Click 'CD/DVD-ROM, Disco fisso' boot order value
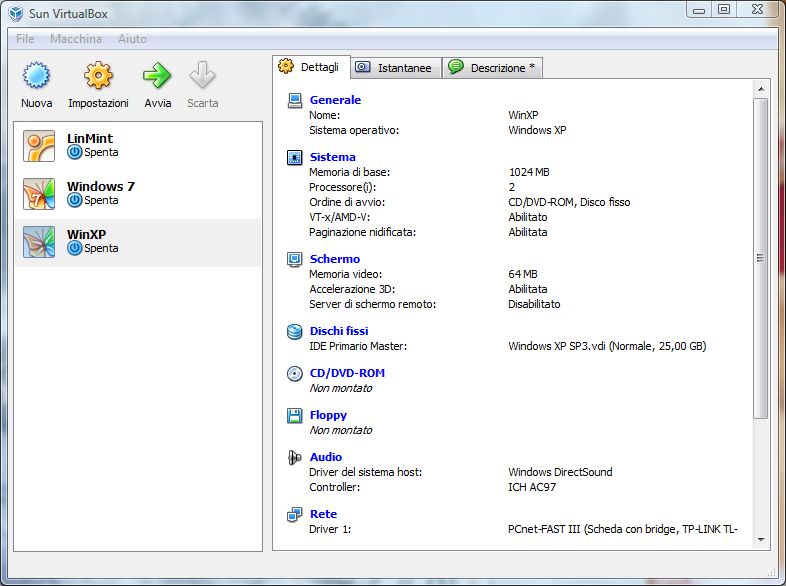Screen dimensions: 786x586 [x=569, y=202]
